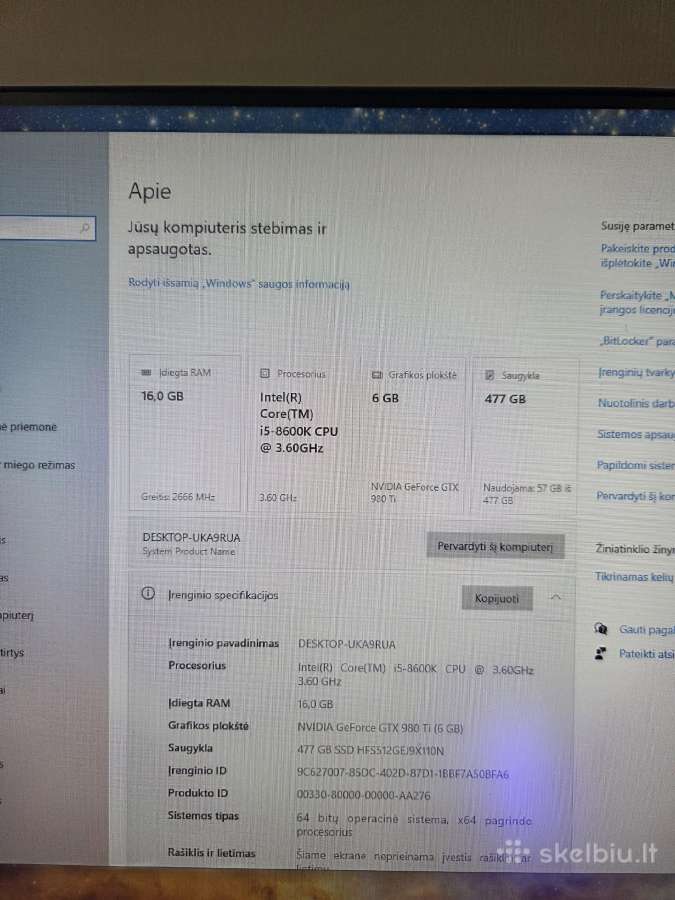The image size is (675, 900).
Task: Open Papildomi sistemos parametrai link
Action: coord(635,465)
